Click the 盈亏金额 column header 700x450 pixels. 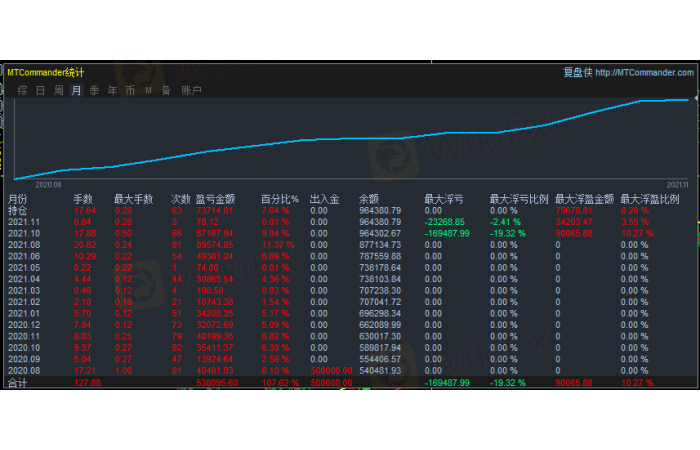(214, 200)
